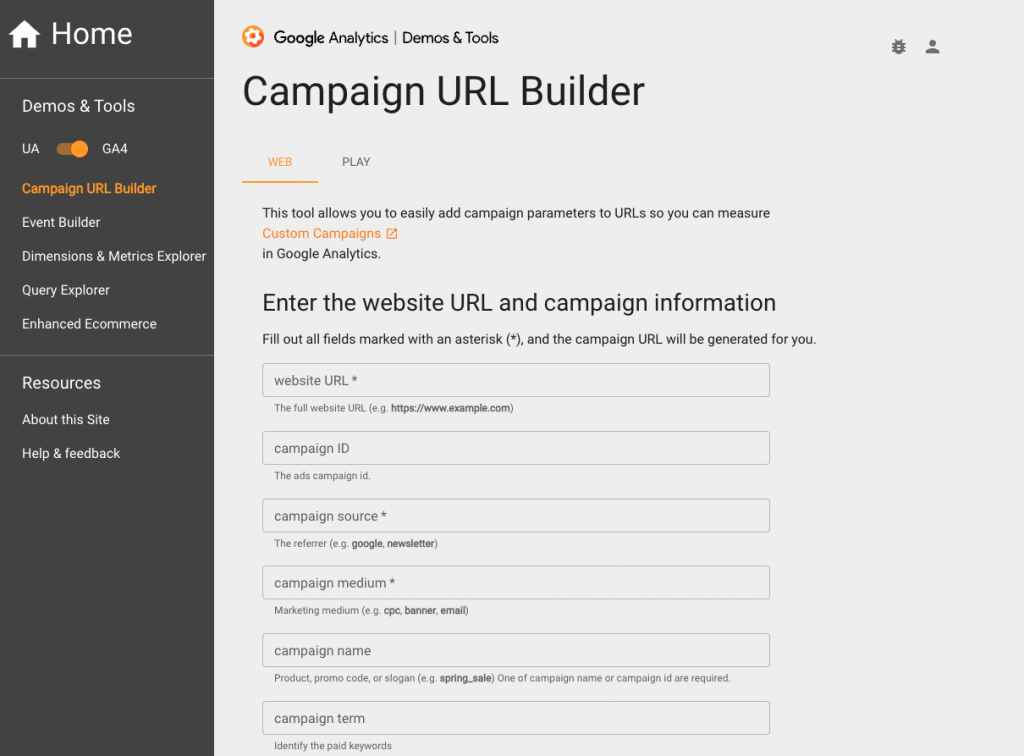Select Campaign URL Builder in the sidebar
The width and height of the screenshot is (1024, 756).
(89, 188)
